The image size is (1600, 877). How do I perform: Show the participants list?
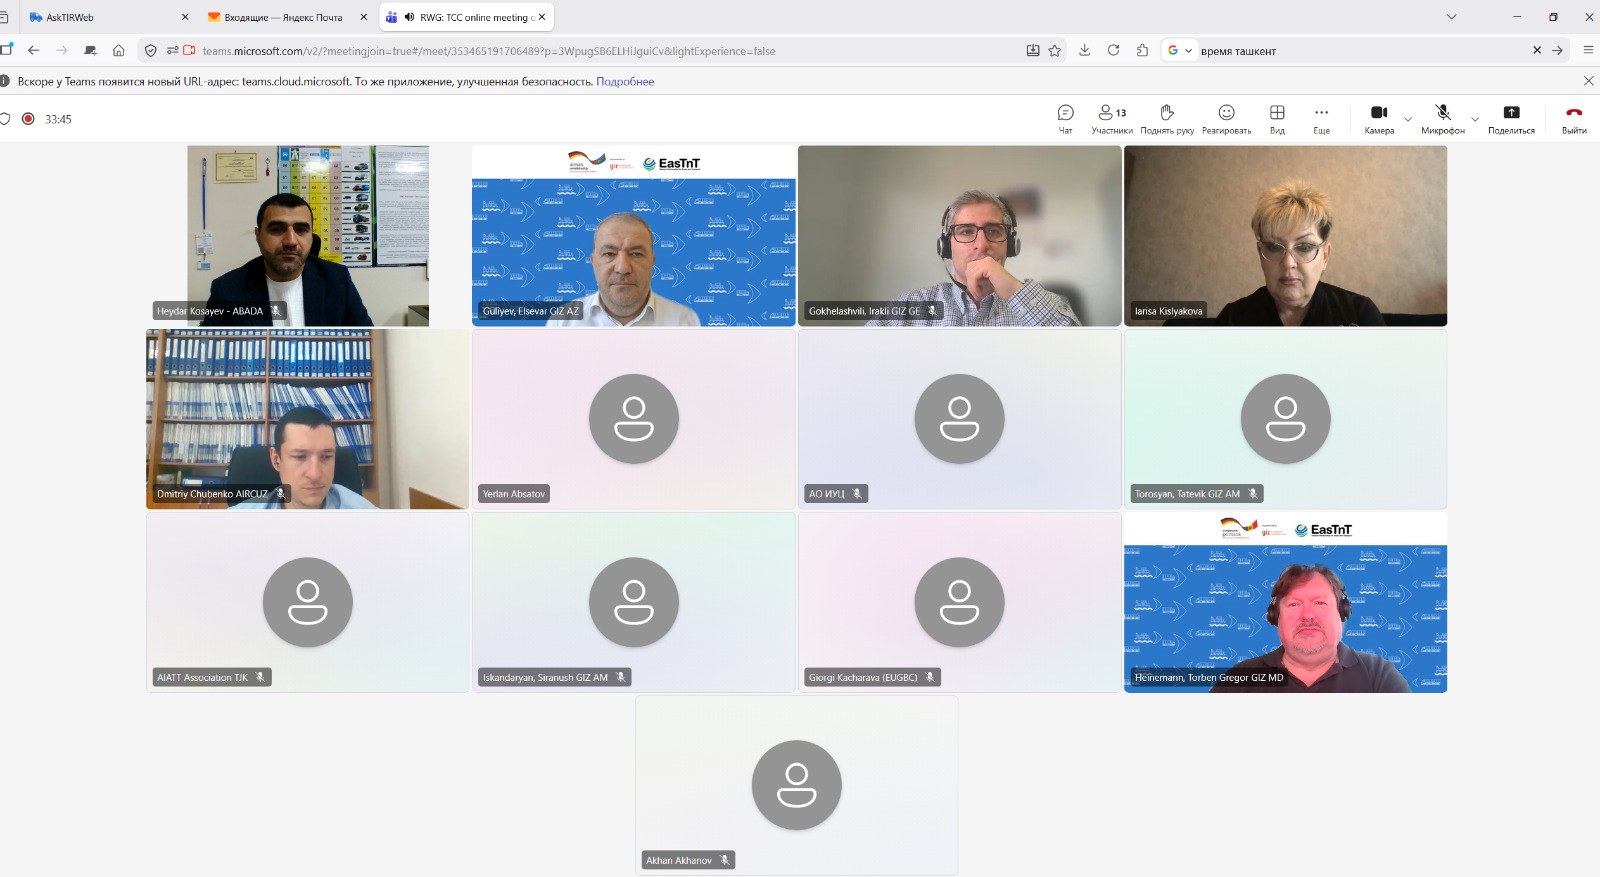1111,118
